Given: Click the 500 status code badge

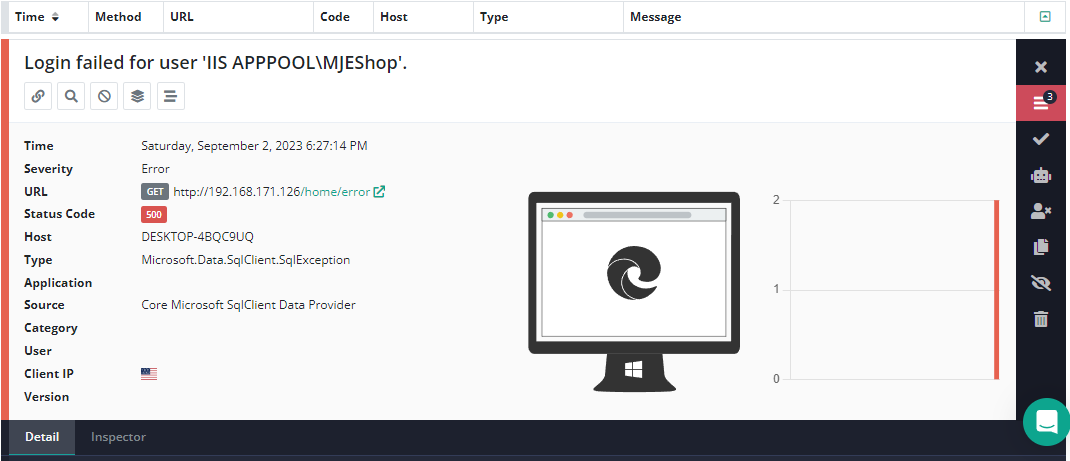Looking at the screenshot, I should point(154,214).
